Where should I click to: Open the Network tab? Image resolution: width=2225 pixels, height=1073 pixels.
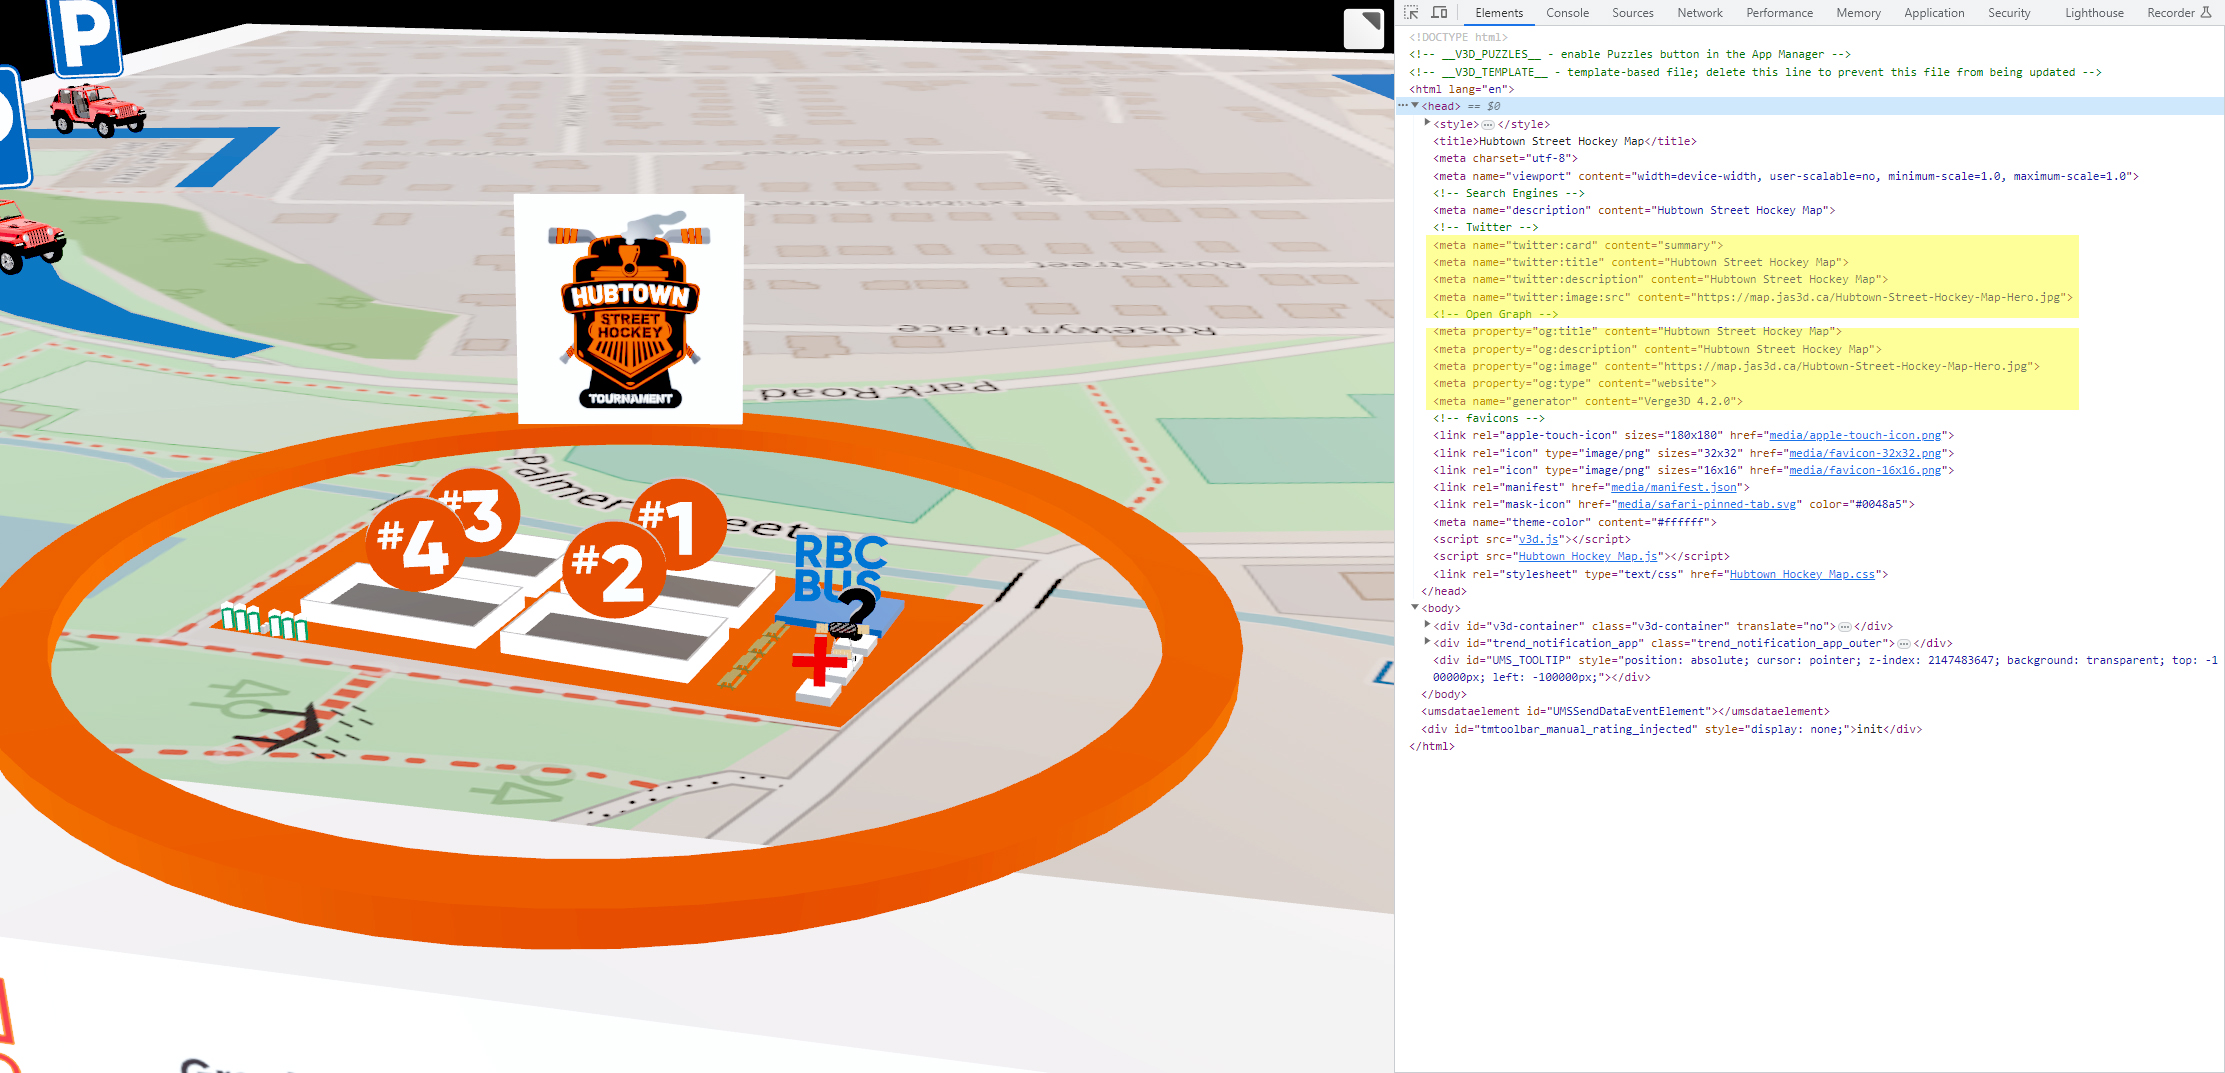[x=1700, y=13]
